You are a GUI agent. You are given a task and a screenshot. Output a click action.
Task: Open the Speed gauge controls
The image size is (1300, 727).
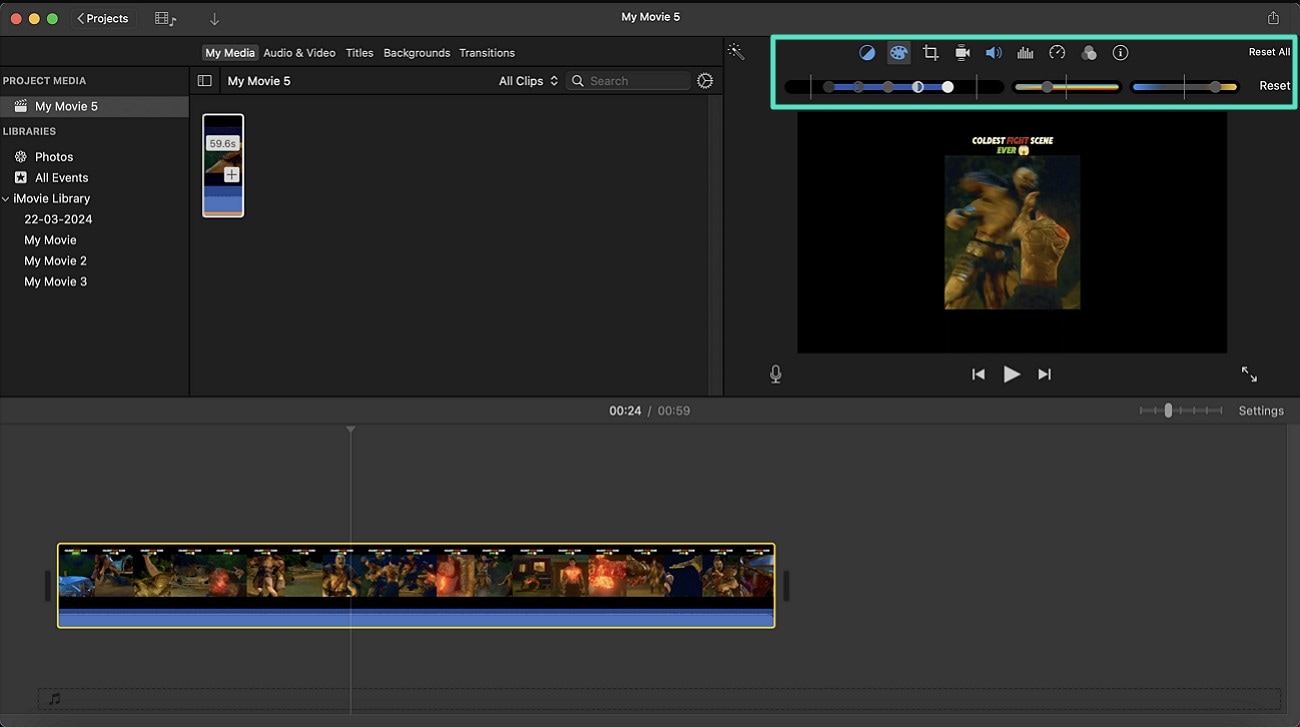coord(1057,53)
